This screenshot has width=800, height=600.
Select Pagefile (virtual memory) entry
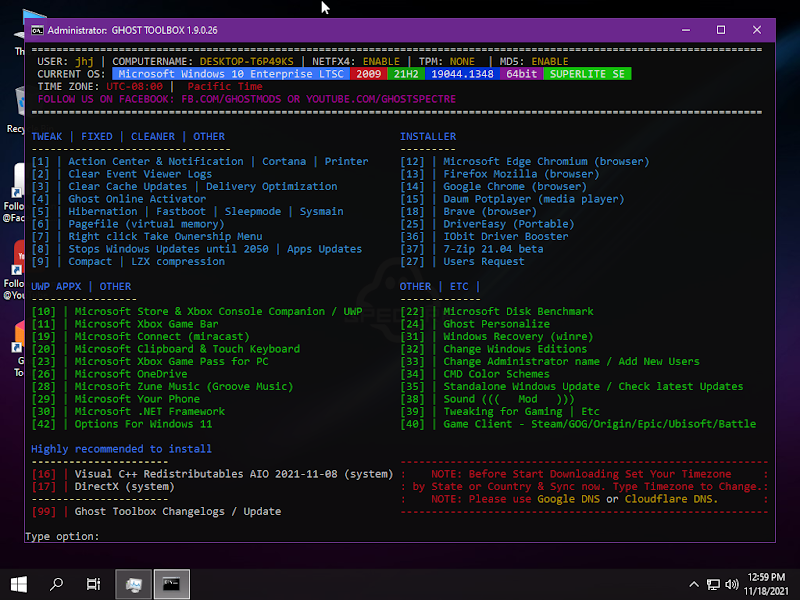[x=146, y=224]
